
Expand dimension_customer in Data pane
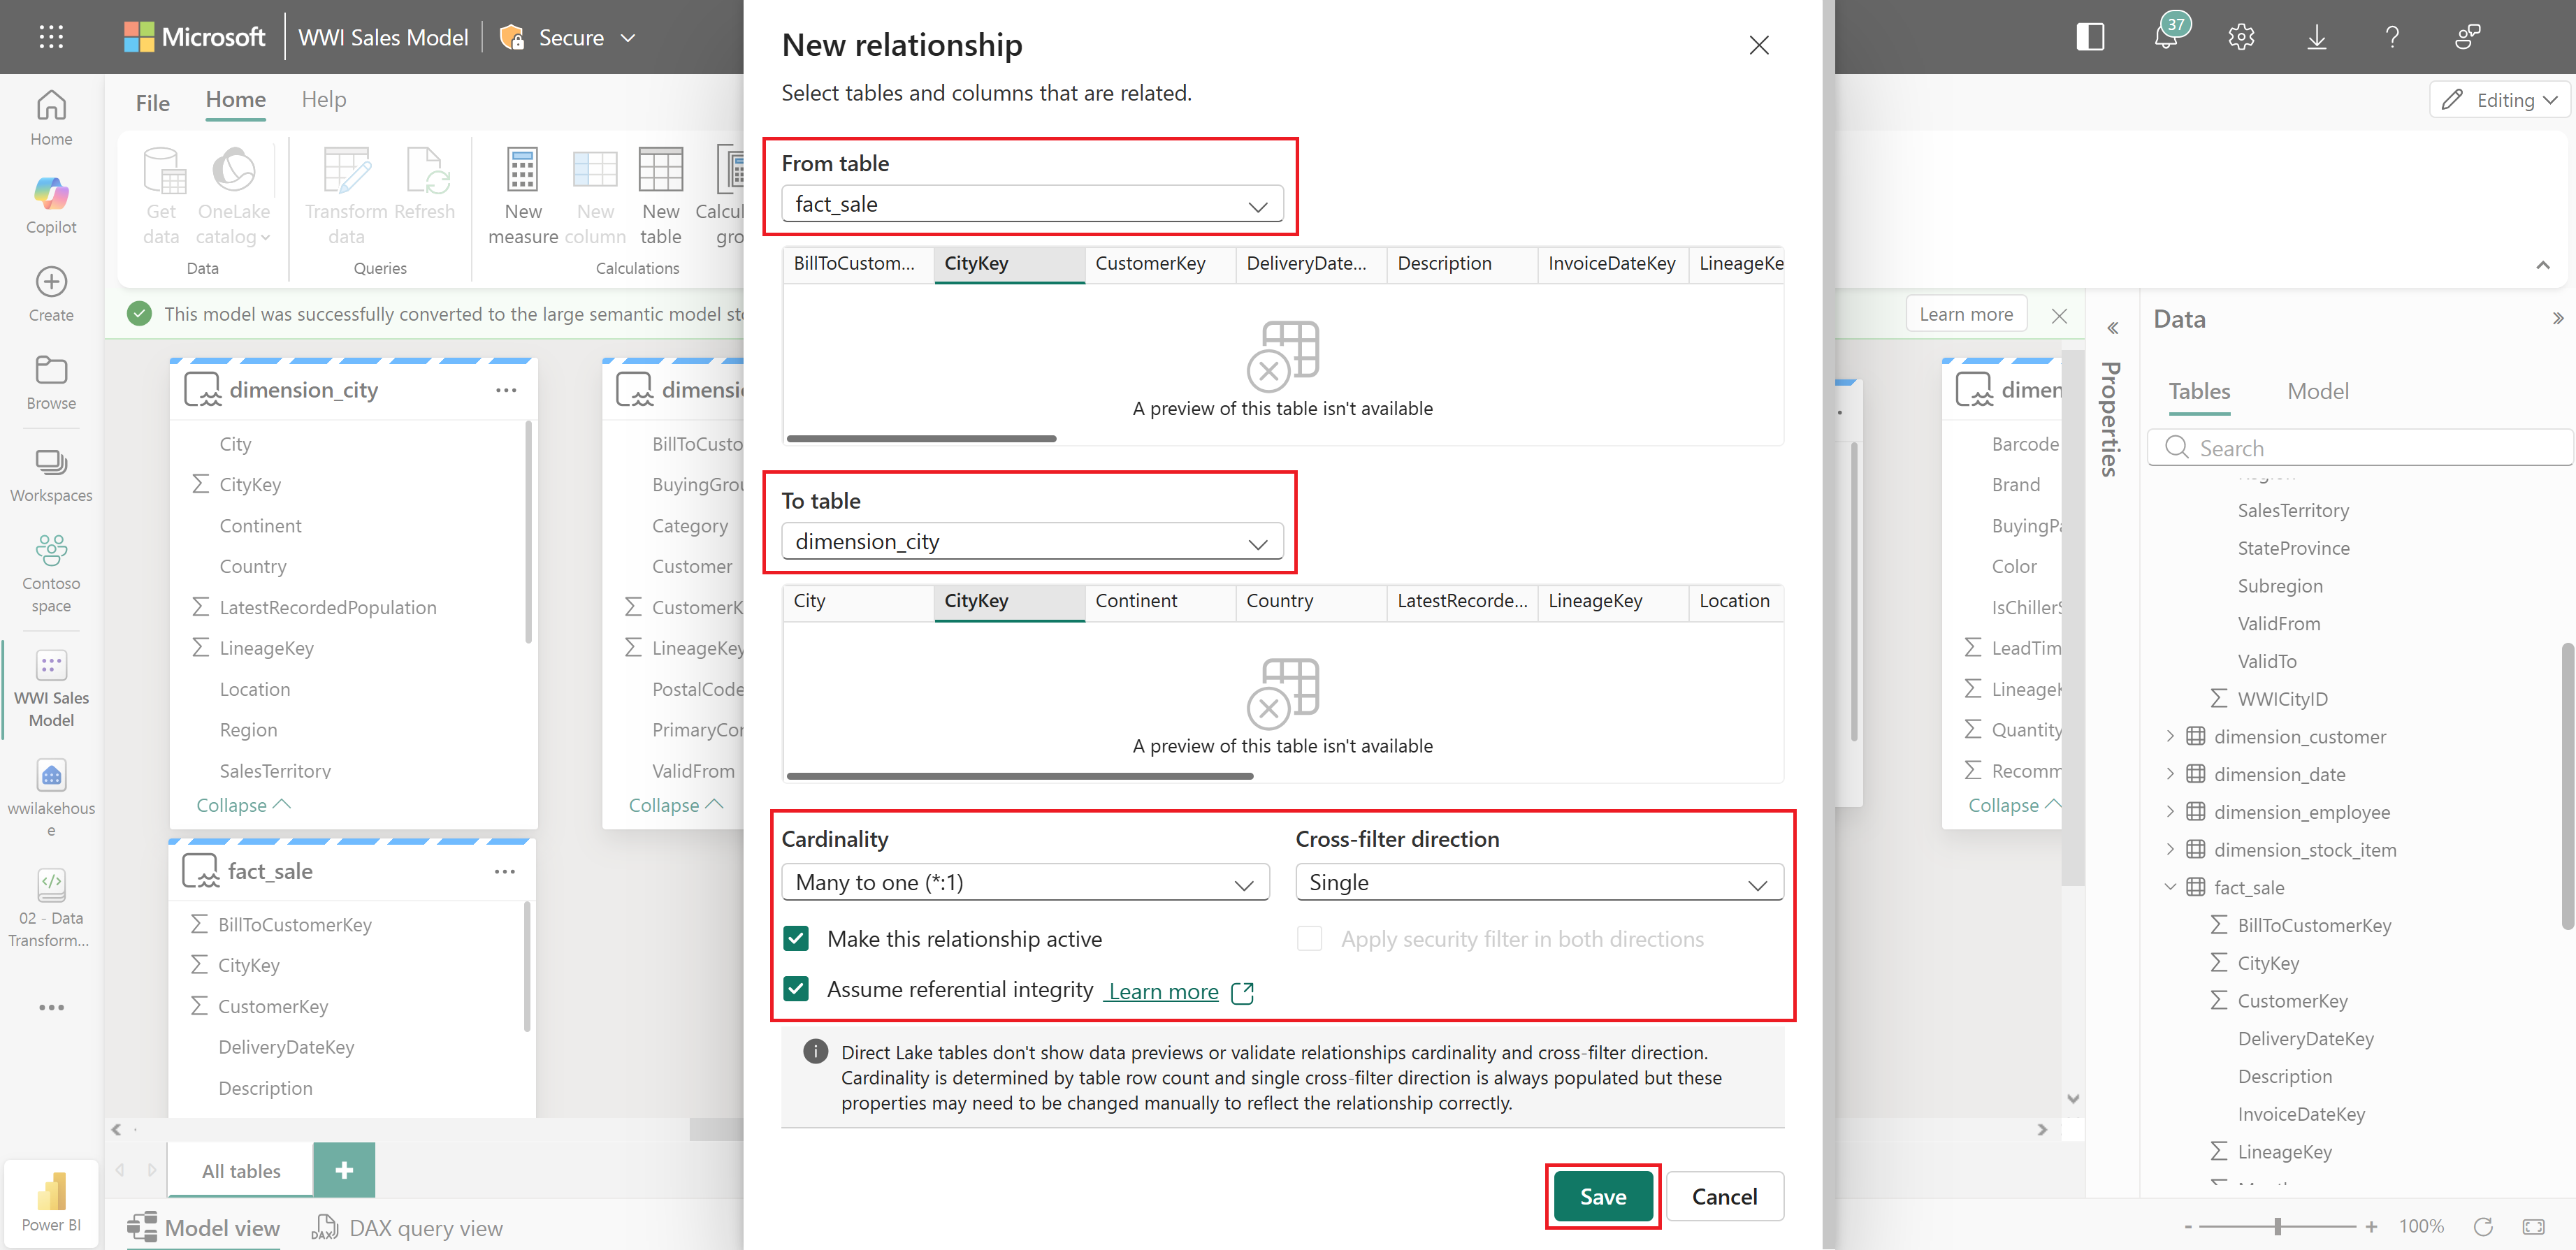coord(2169,736)
